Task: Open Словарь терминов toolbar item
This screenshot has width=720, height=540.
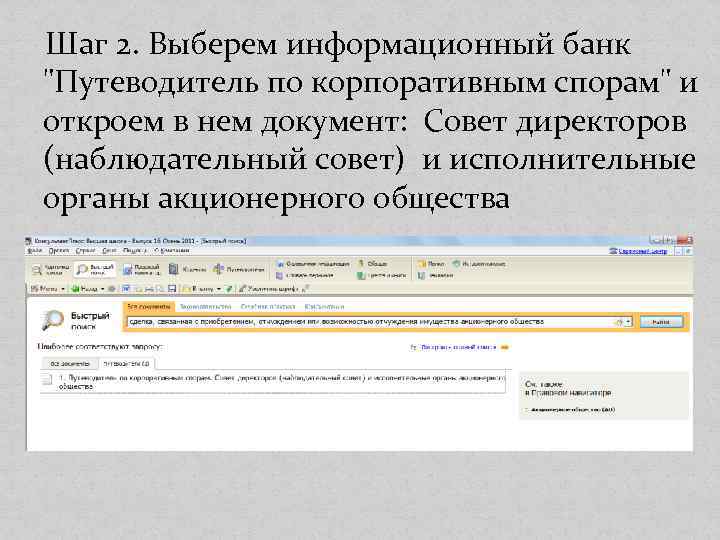Action: (305, 276)
